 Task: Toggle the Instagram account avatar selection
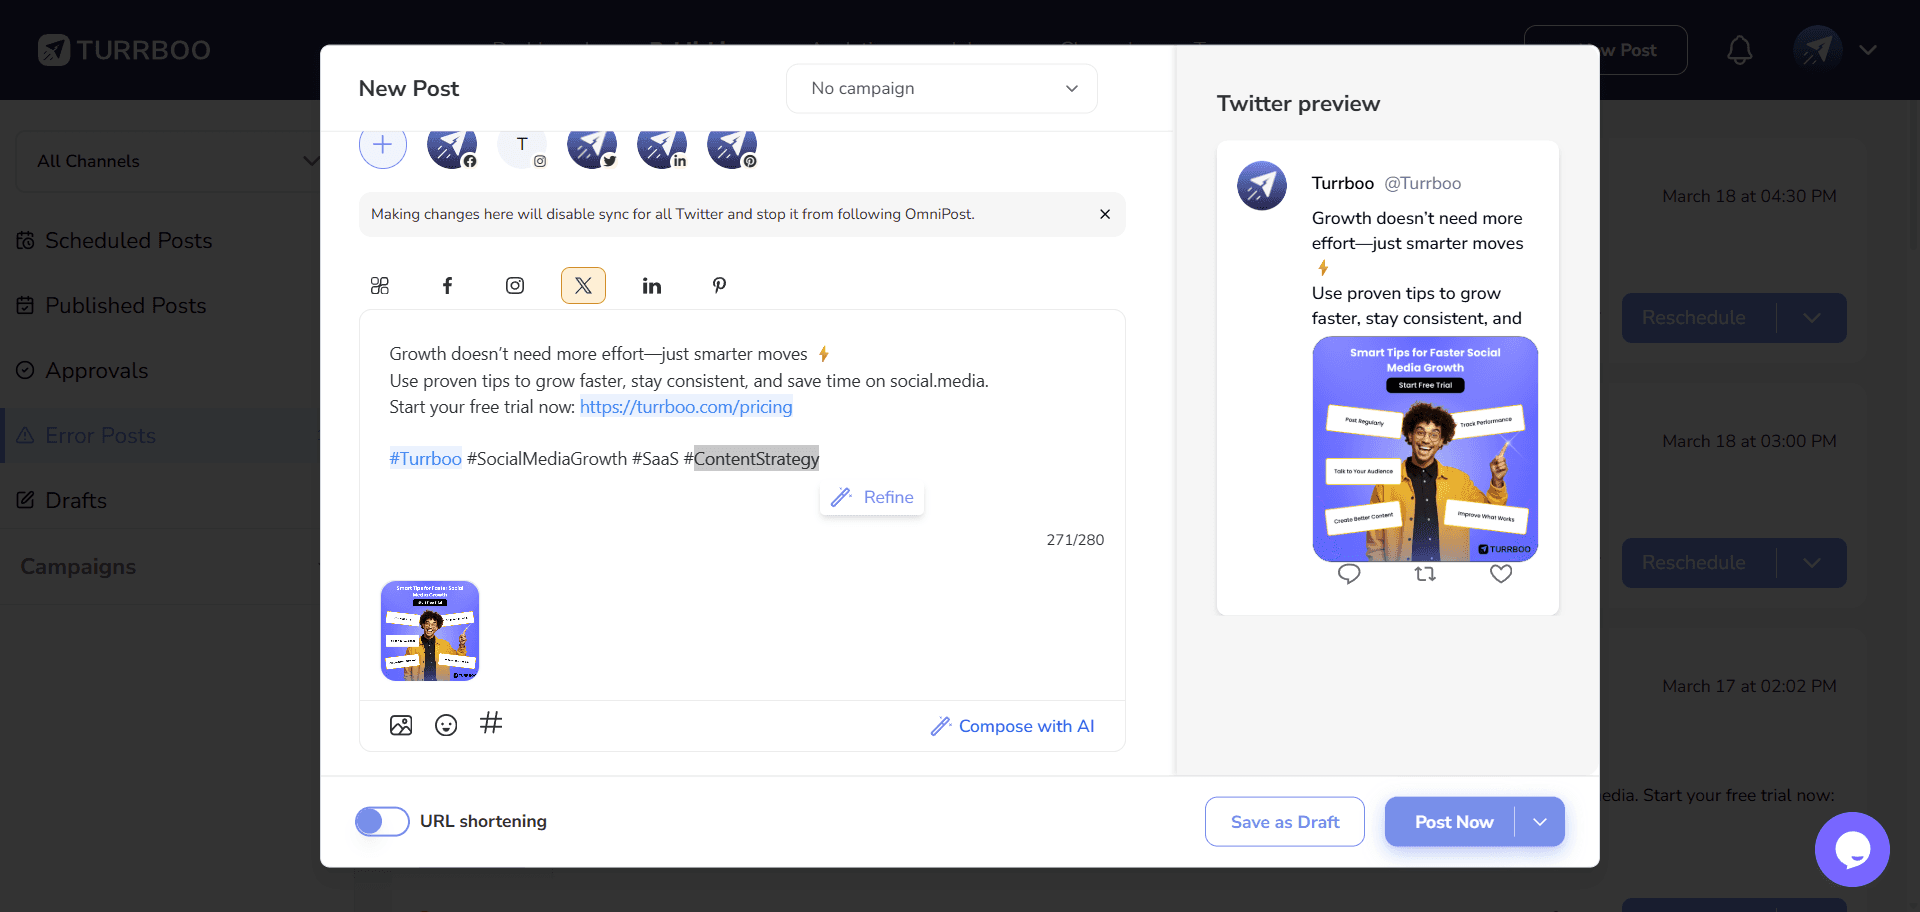pyautogui.click(x=523, y=147)
